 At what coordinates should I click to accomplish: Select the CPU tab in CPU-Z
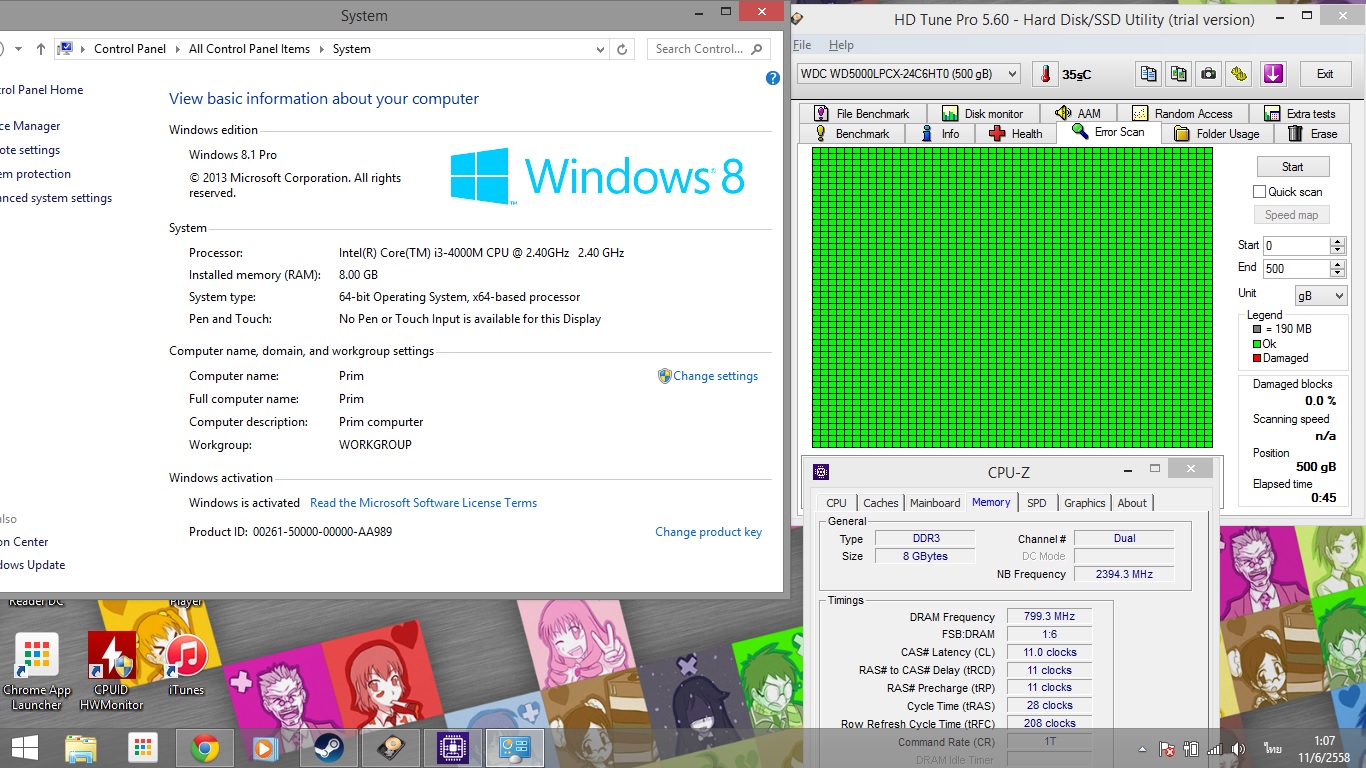[x=836, y=503]
